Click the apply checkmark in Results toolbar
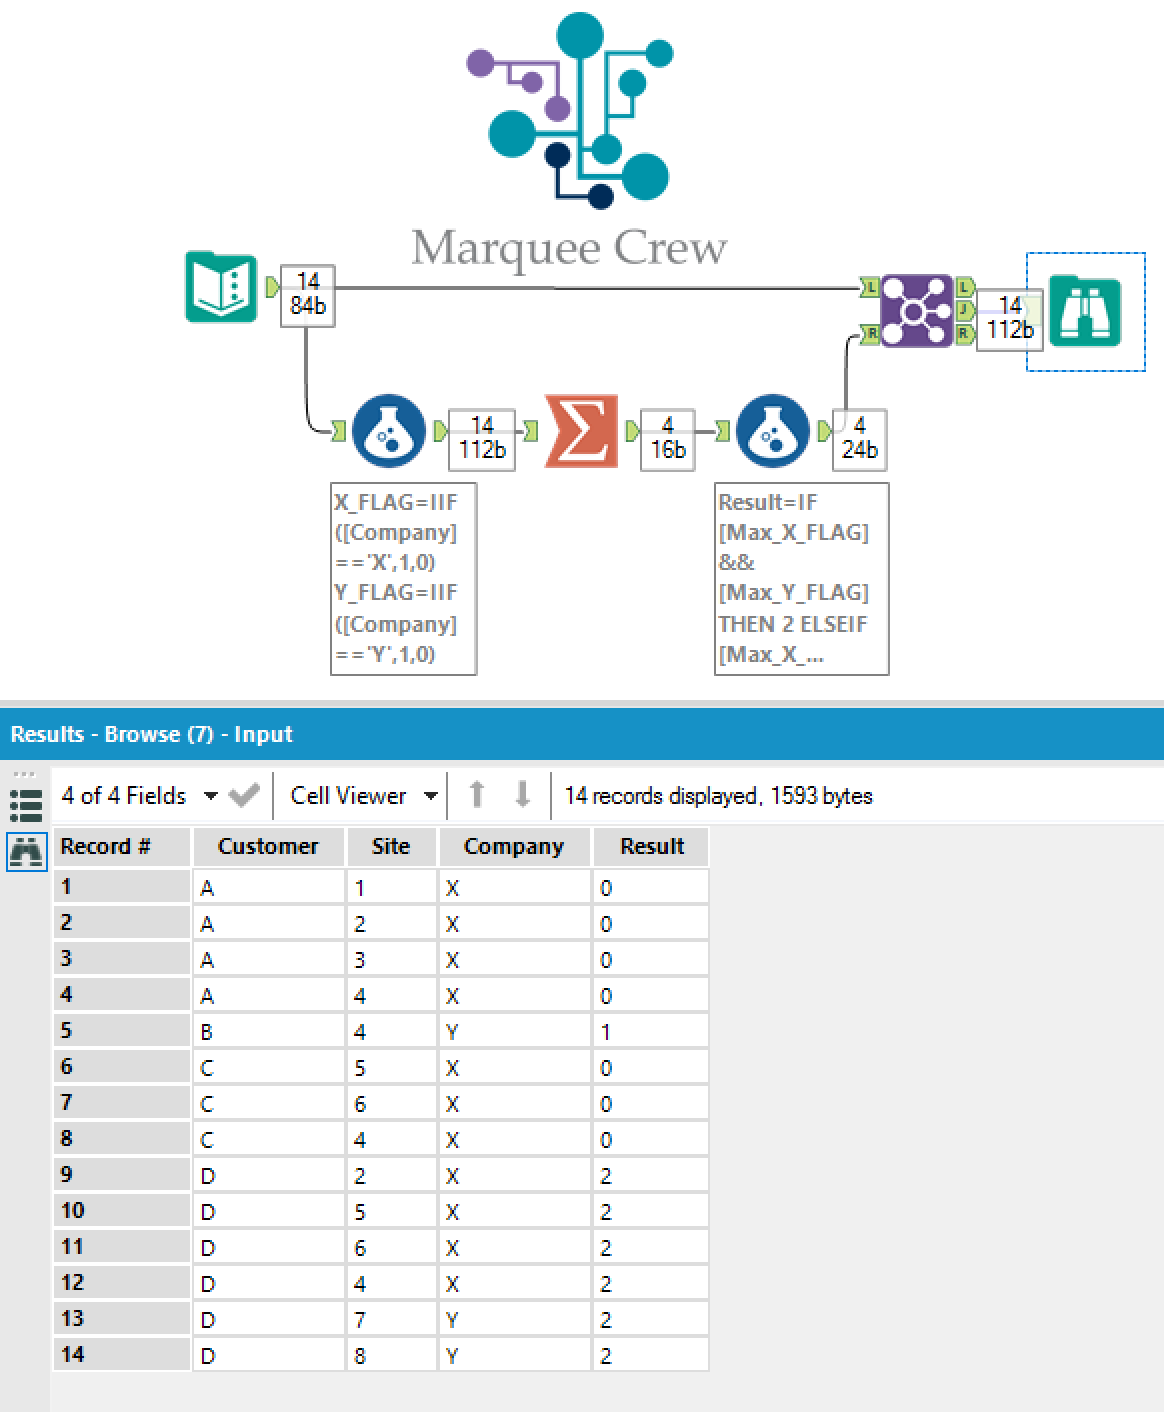 [x=244, y=796]
